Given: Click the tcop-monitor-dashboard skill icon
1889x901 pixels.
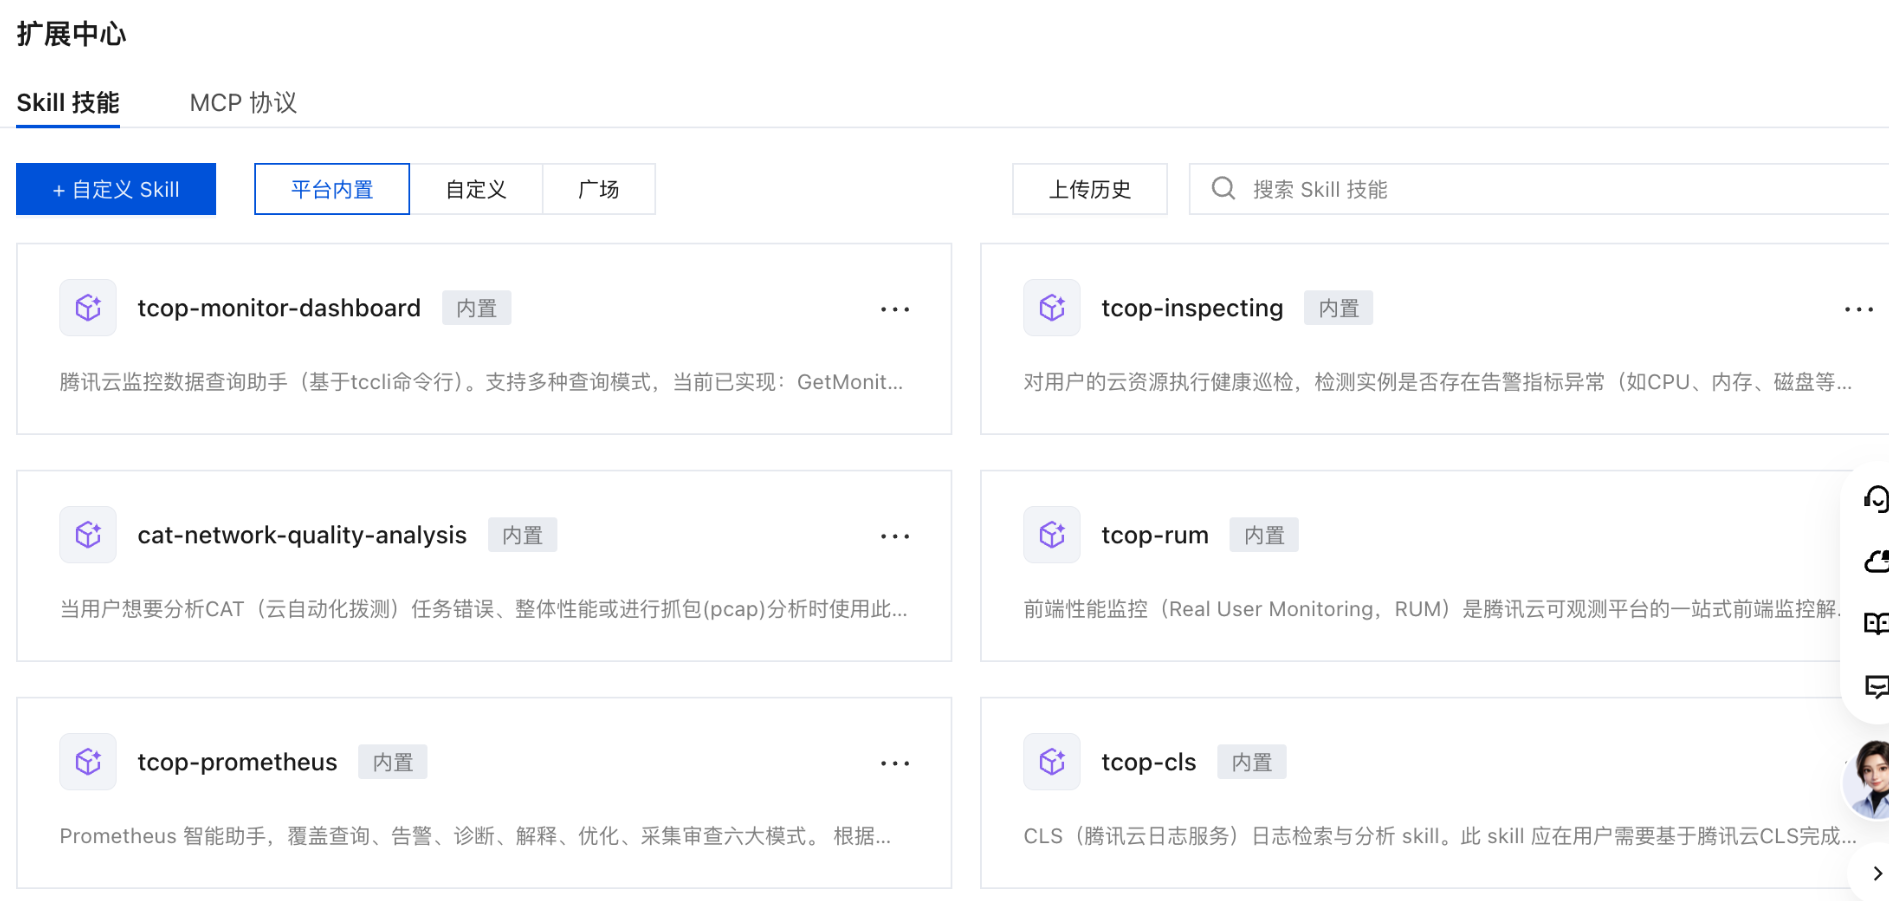Looking at the screenshot, I should pyautogui.click(x=88, y=308).
